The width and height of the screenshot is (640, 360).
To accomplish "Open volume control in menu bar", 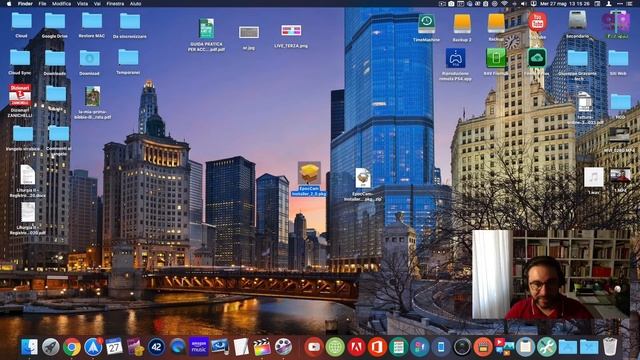I will click(x=524, y=4).
